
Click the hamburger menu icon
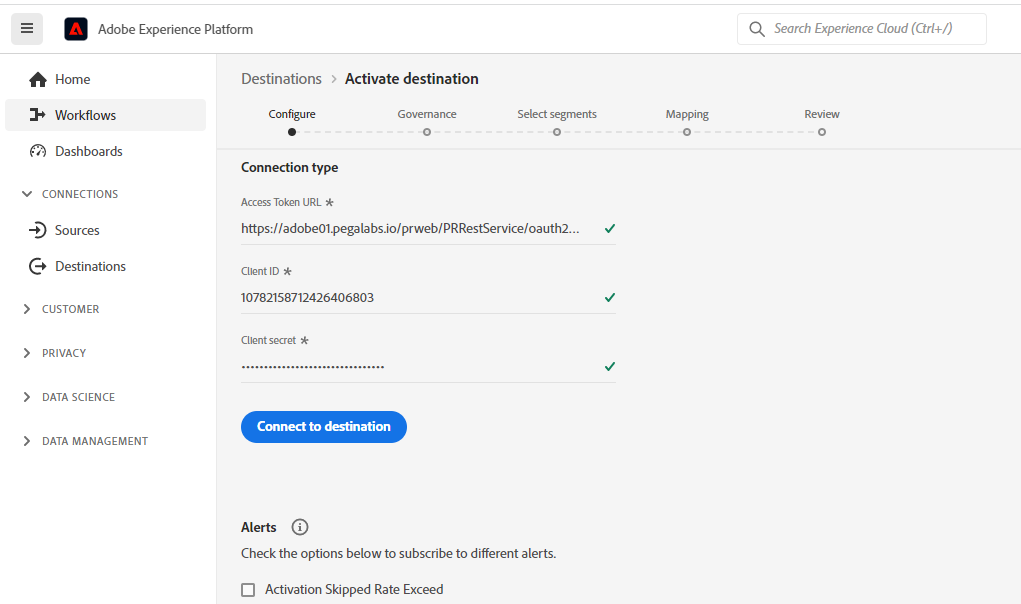[27, 29]
